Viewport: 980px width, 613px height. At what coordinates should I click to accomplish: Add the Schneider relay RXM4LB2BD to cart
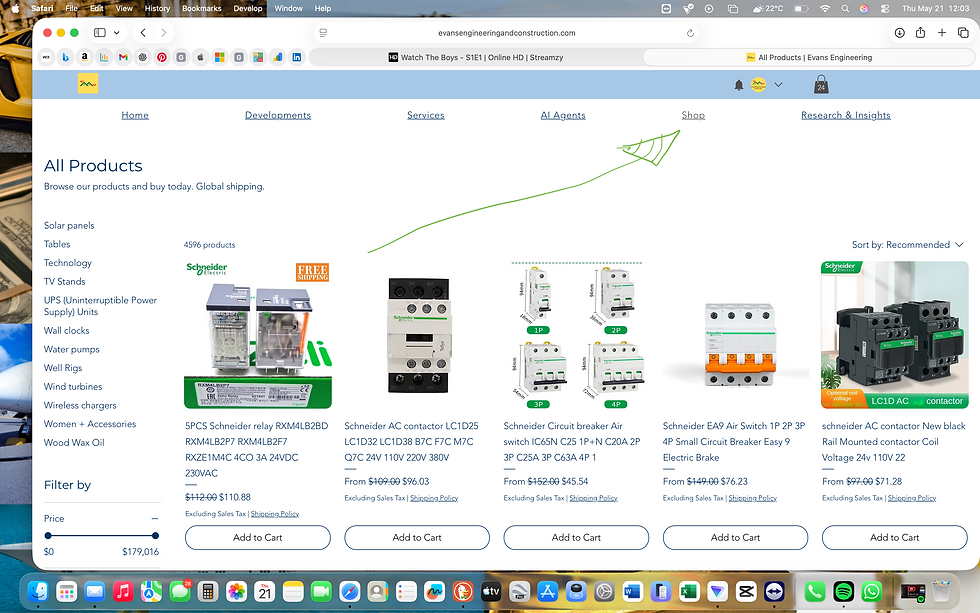pyautogui.click(x=258, y=537)
